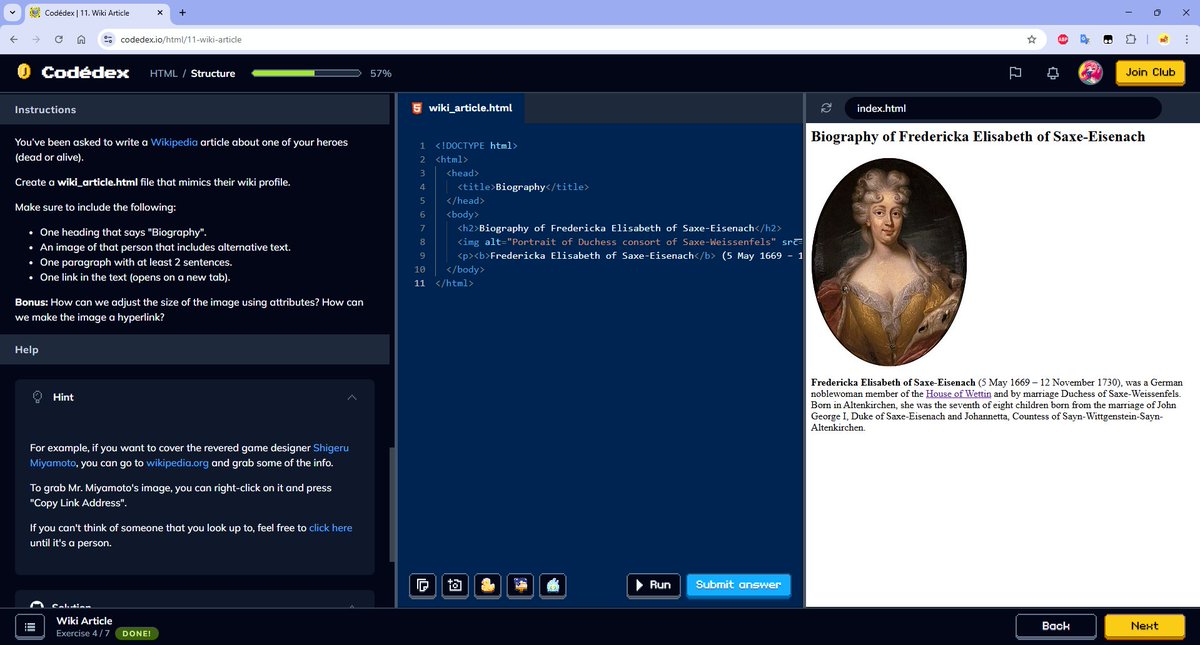Click the course progress bar
The height and width of the screenshot is (645, 1200).
[x=306, y=73]
